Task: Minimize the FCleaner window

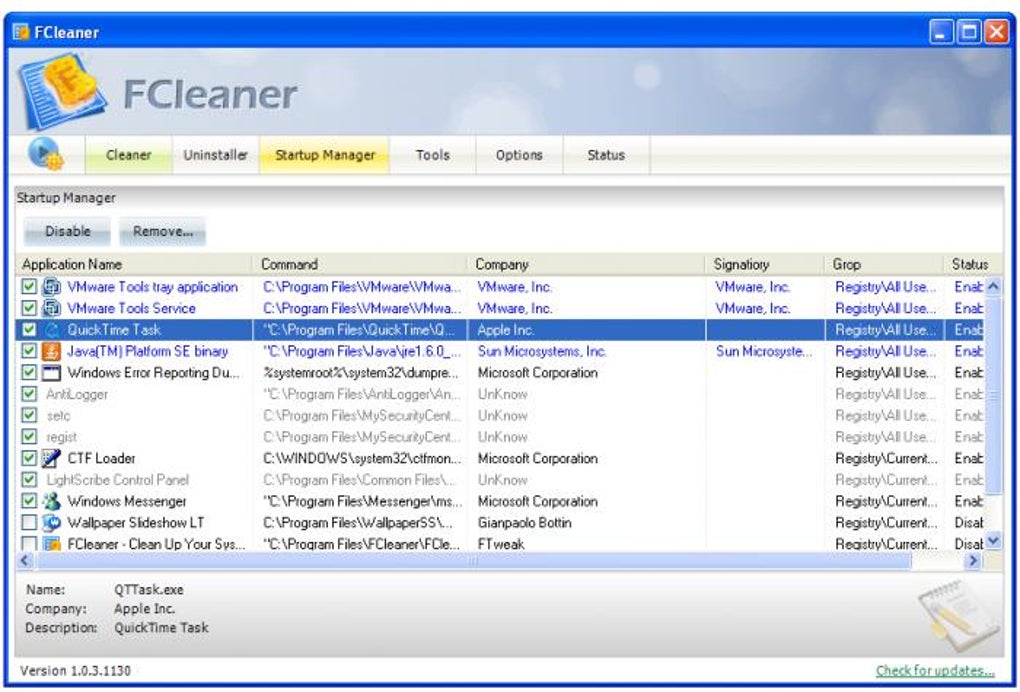Action: tap(941, 32)
